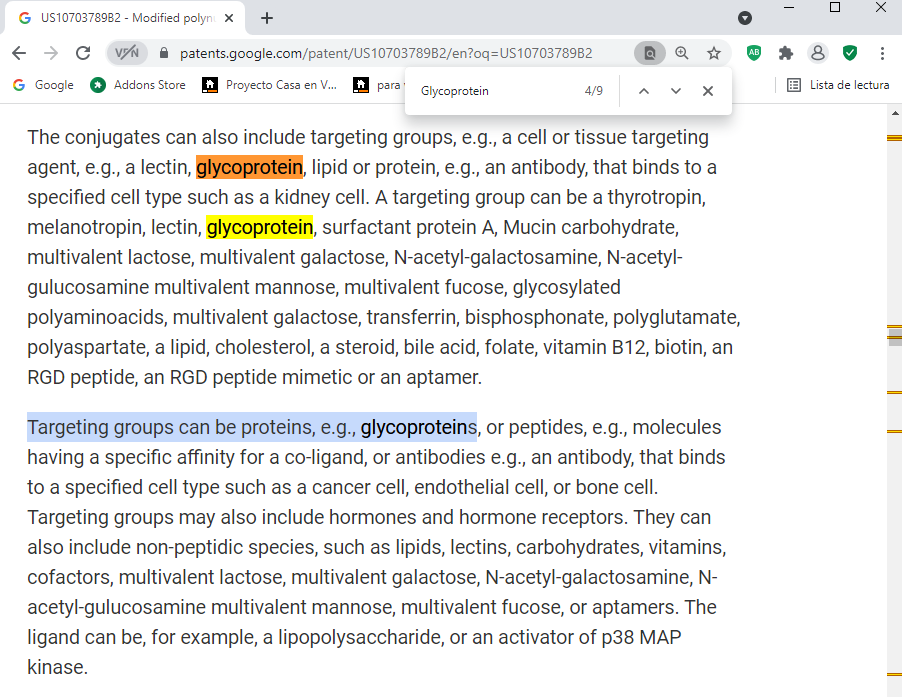The height and width of the screenshot is (697, 902).
Task: Click the Glycoprotein find text field
Action: [495, 91]
